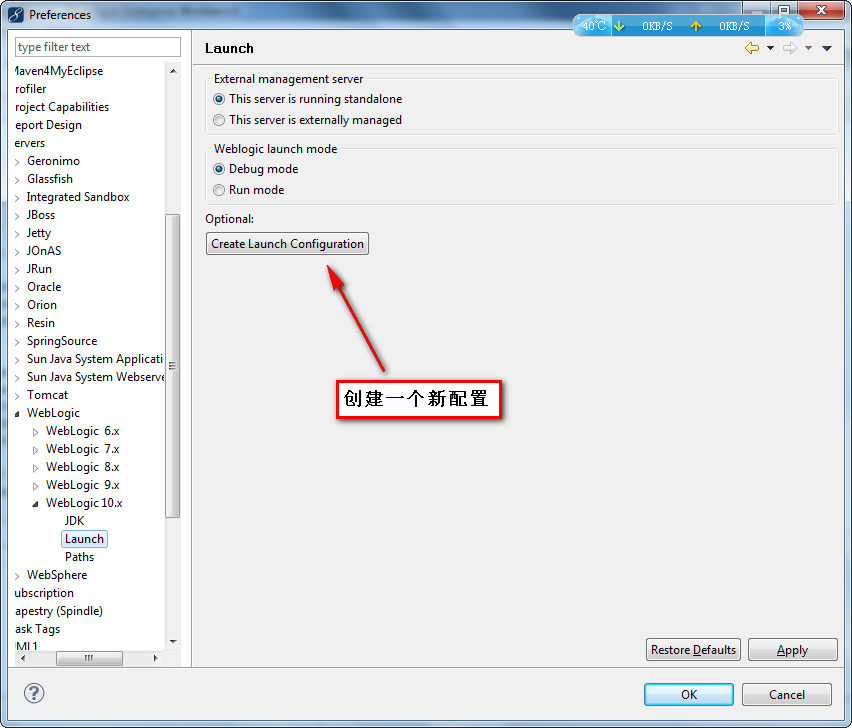The width and height of the screenshot is (852, 728).
Task: Click Restore Defaults button
Action: click(693, 650)
